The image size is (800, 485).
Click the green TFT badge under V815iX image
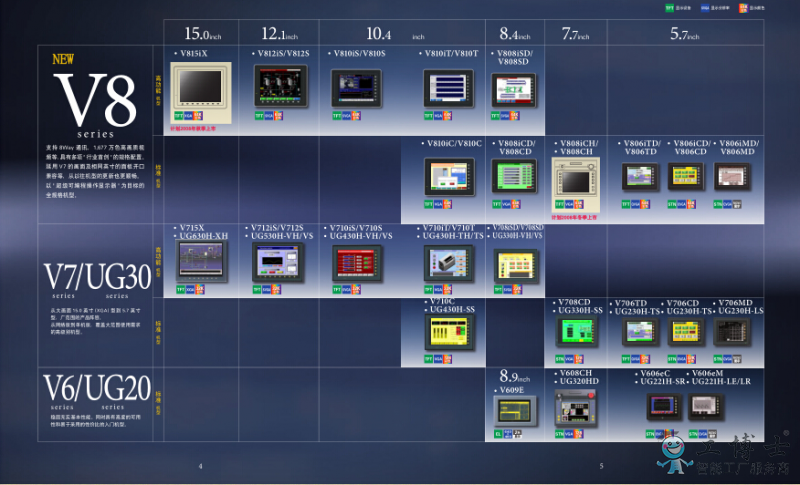point(179,116)
